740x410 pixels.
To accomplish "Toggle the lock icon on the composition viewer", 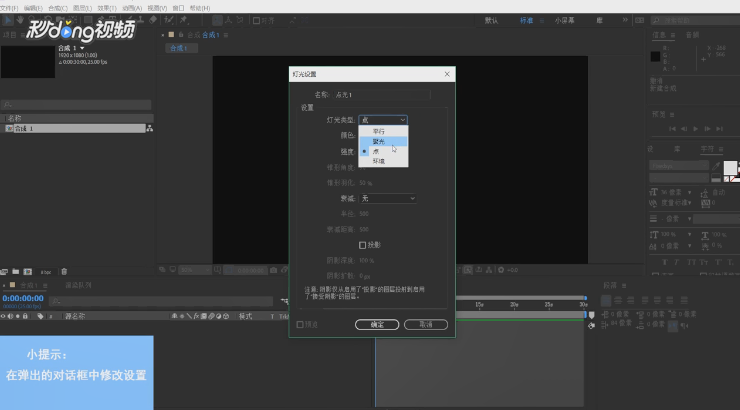I will 181,35.
